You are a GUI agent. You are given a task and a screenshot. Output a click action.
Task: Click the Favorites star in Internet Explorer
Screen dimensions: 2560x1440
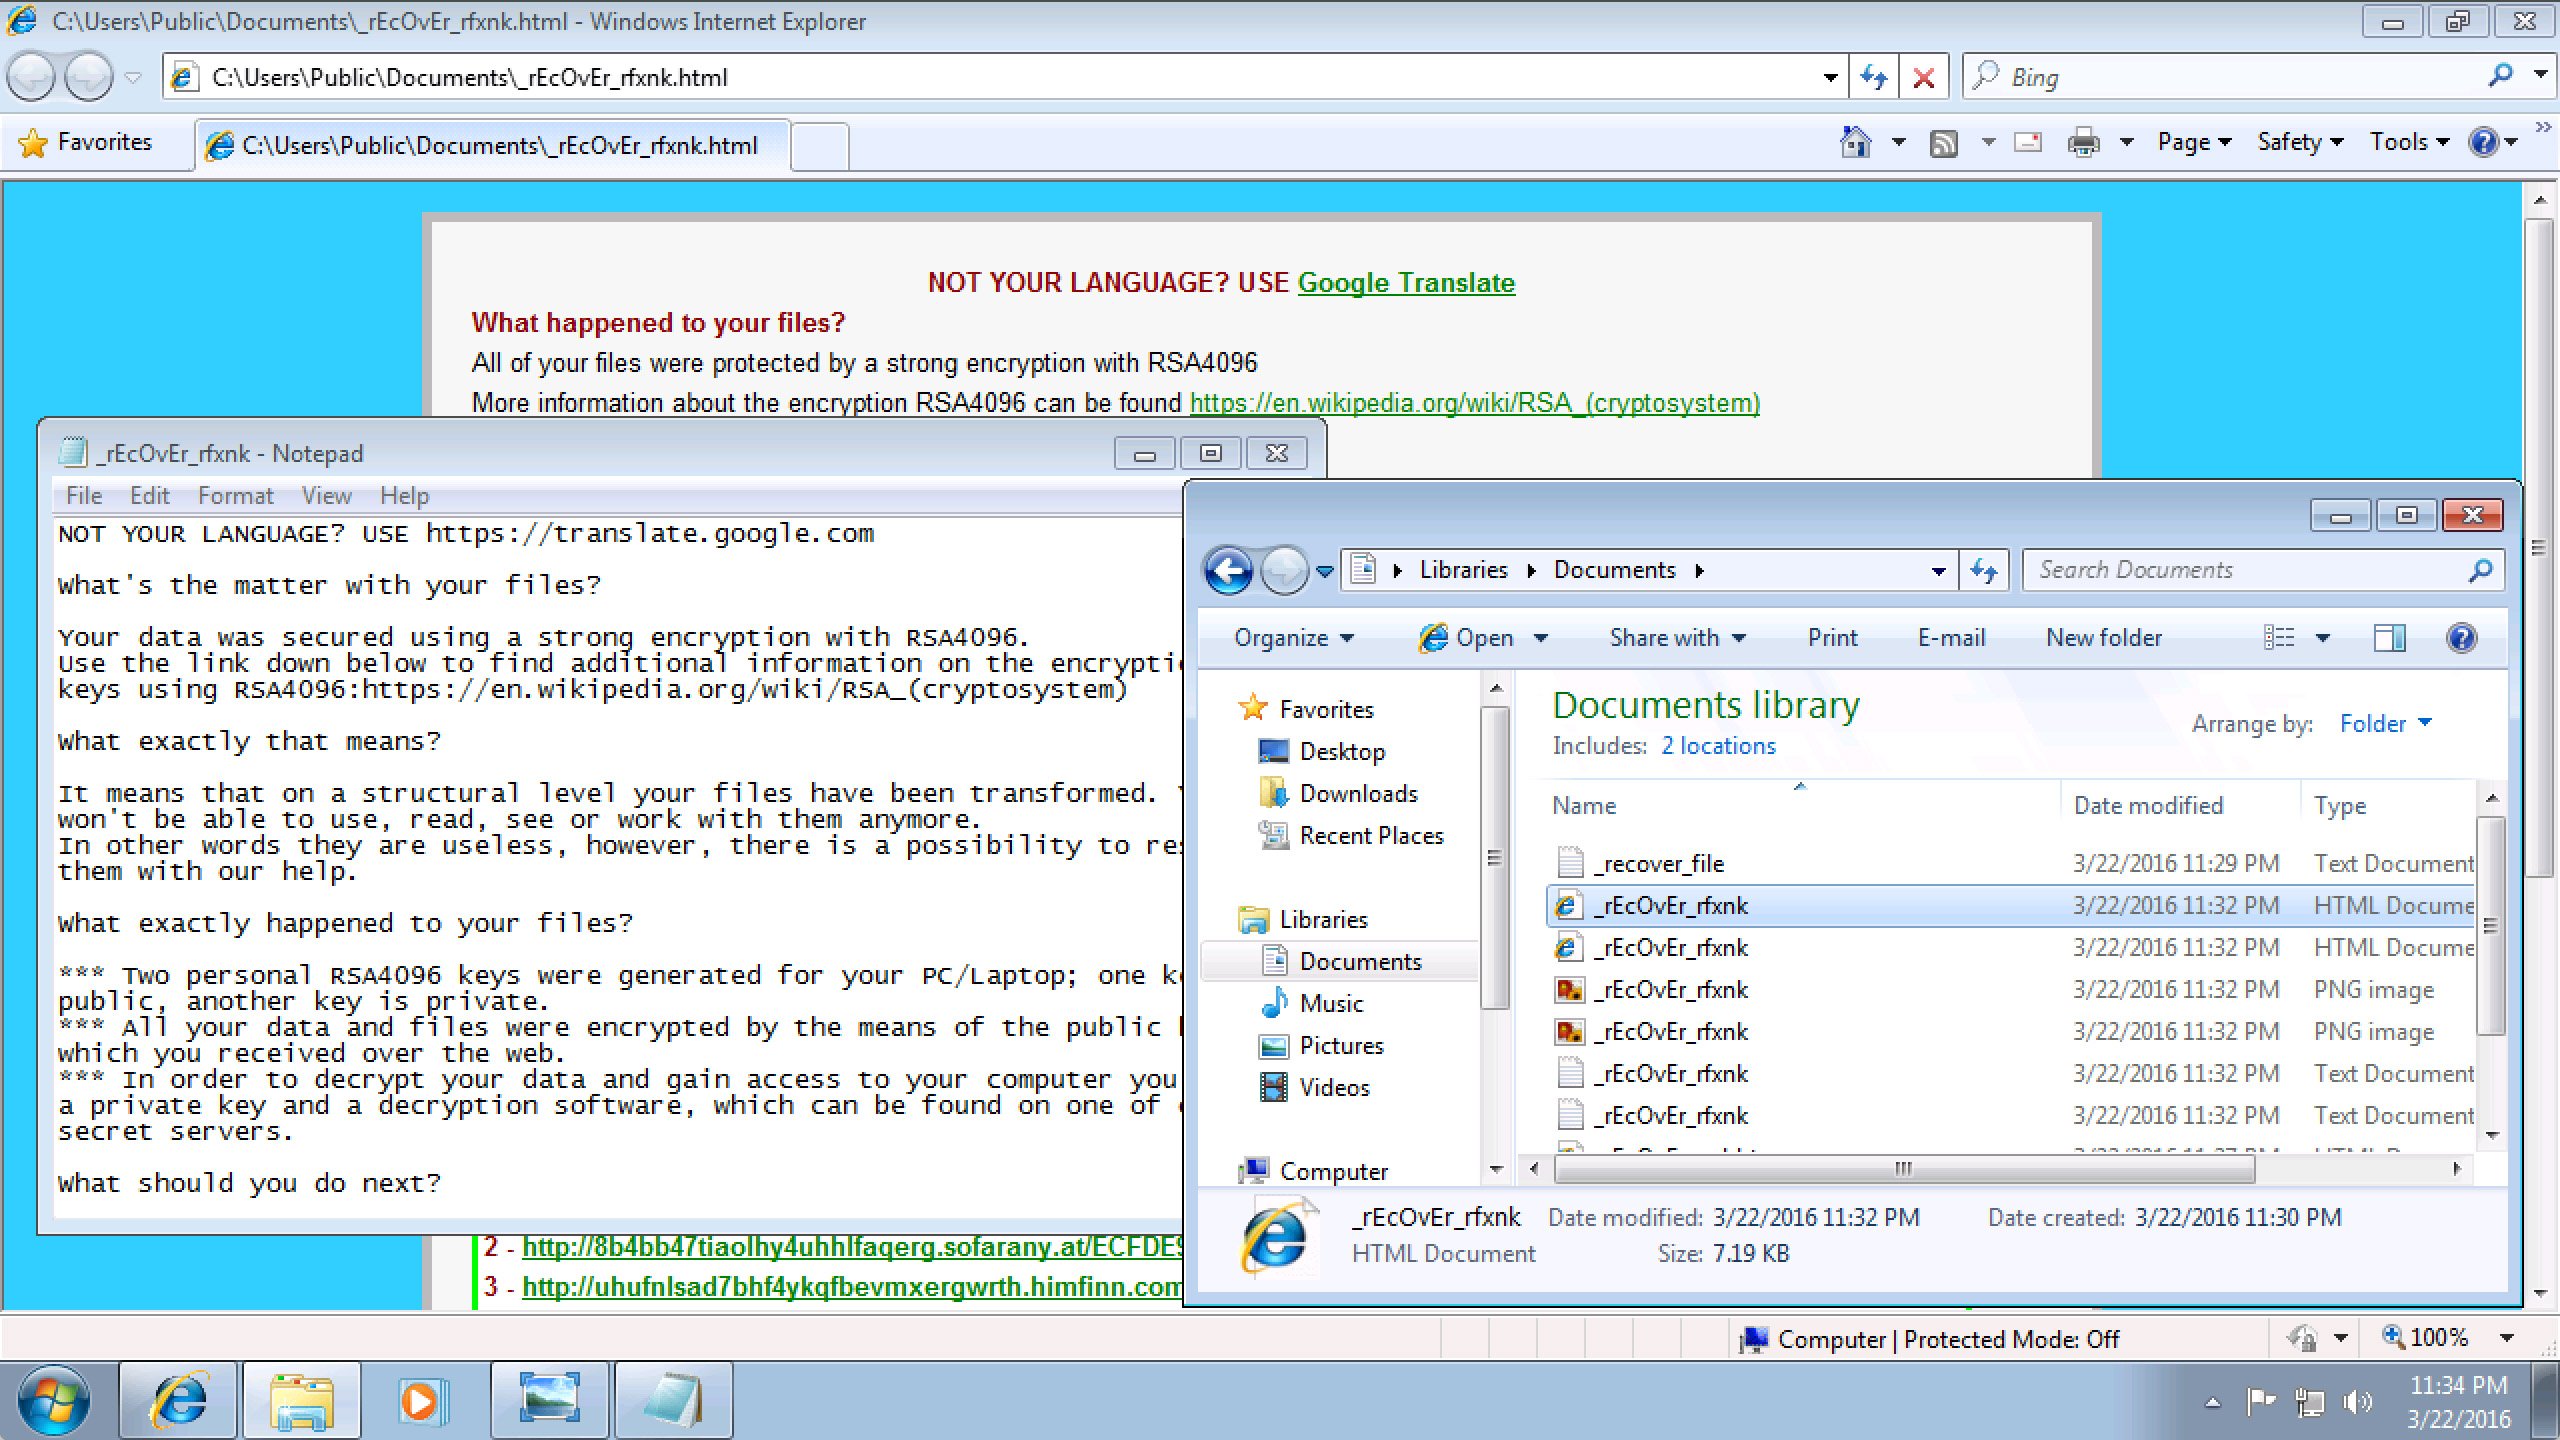(x=33, y=143)
